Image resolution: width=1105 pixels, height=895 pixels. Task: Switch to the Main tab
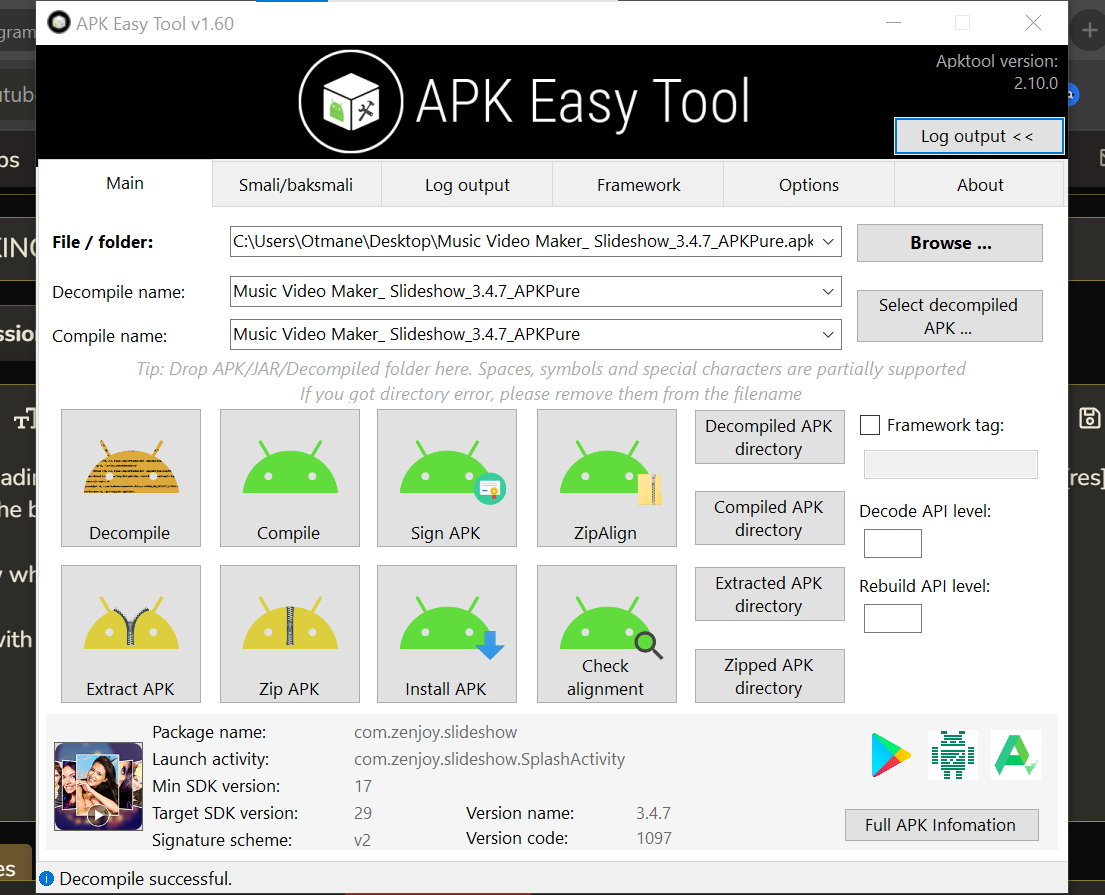point(125,183)
